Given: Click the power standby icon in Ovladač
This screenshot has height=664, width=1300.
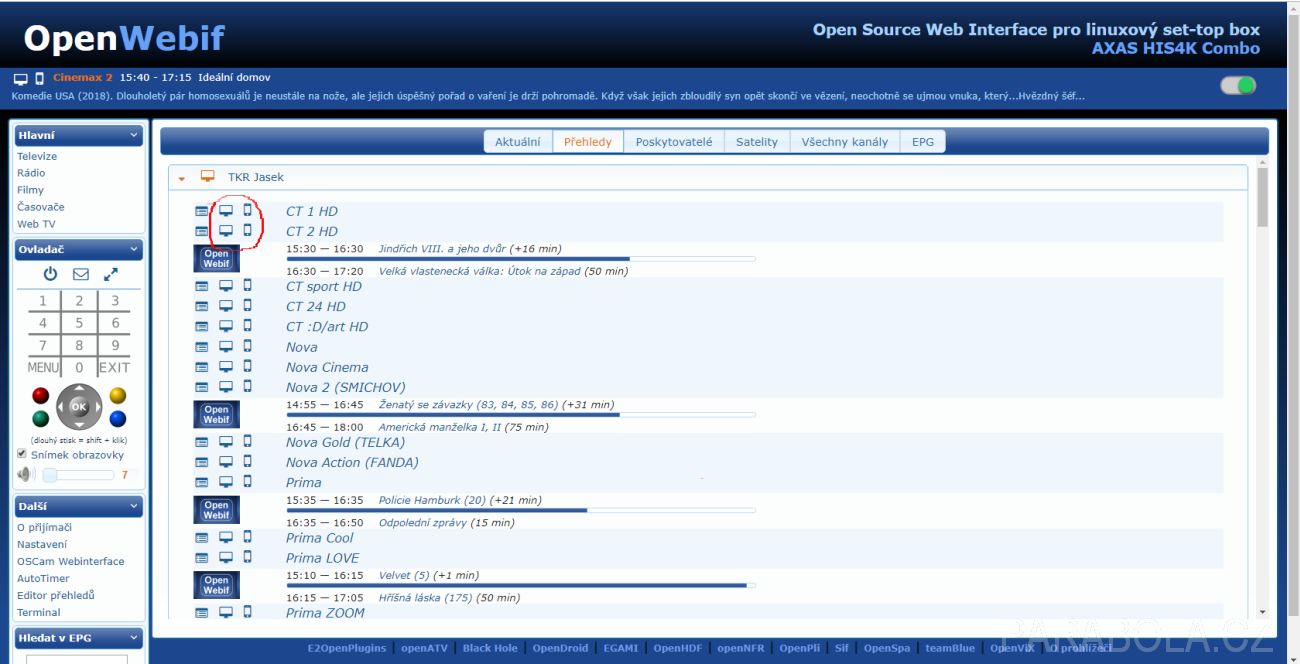Looking at the screenshot, I should click(x=50, y=274).
